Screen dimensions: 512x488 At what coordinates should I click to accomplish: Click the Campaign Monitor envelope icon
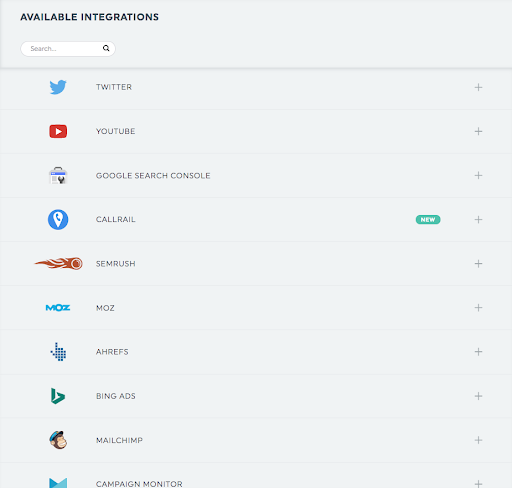pos(58,483)
